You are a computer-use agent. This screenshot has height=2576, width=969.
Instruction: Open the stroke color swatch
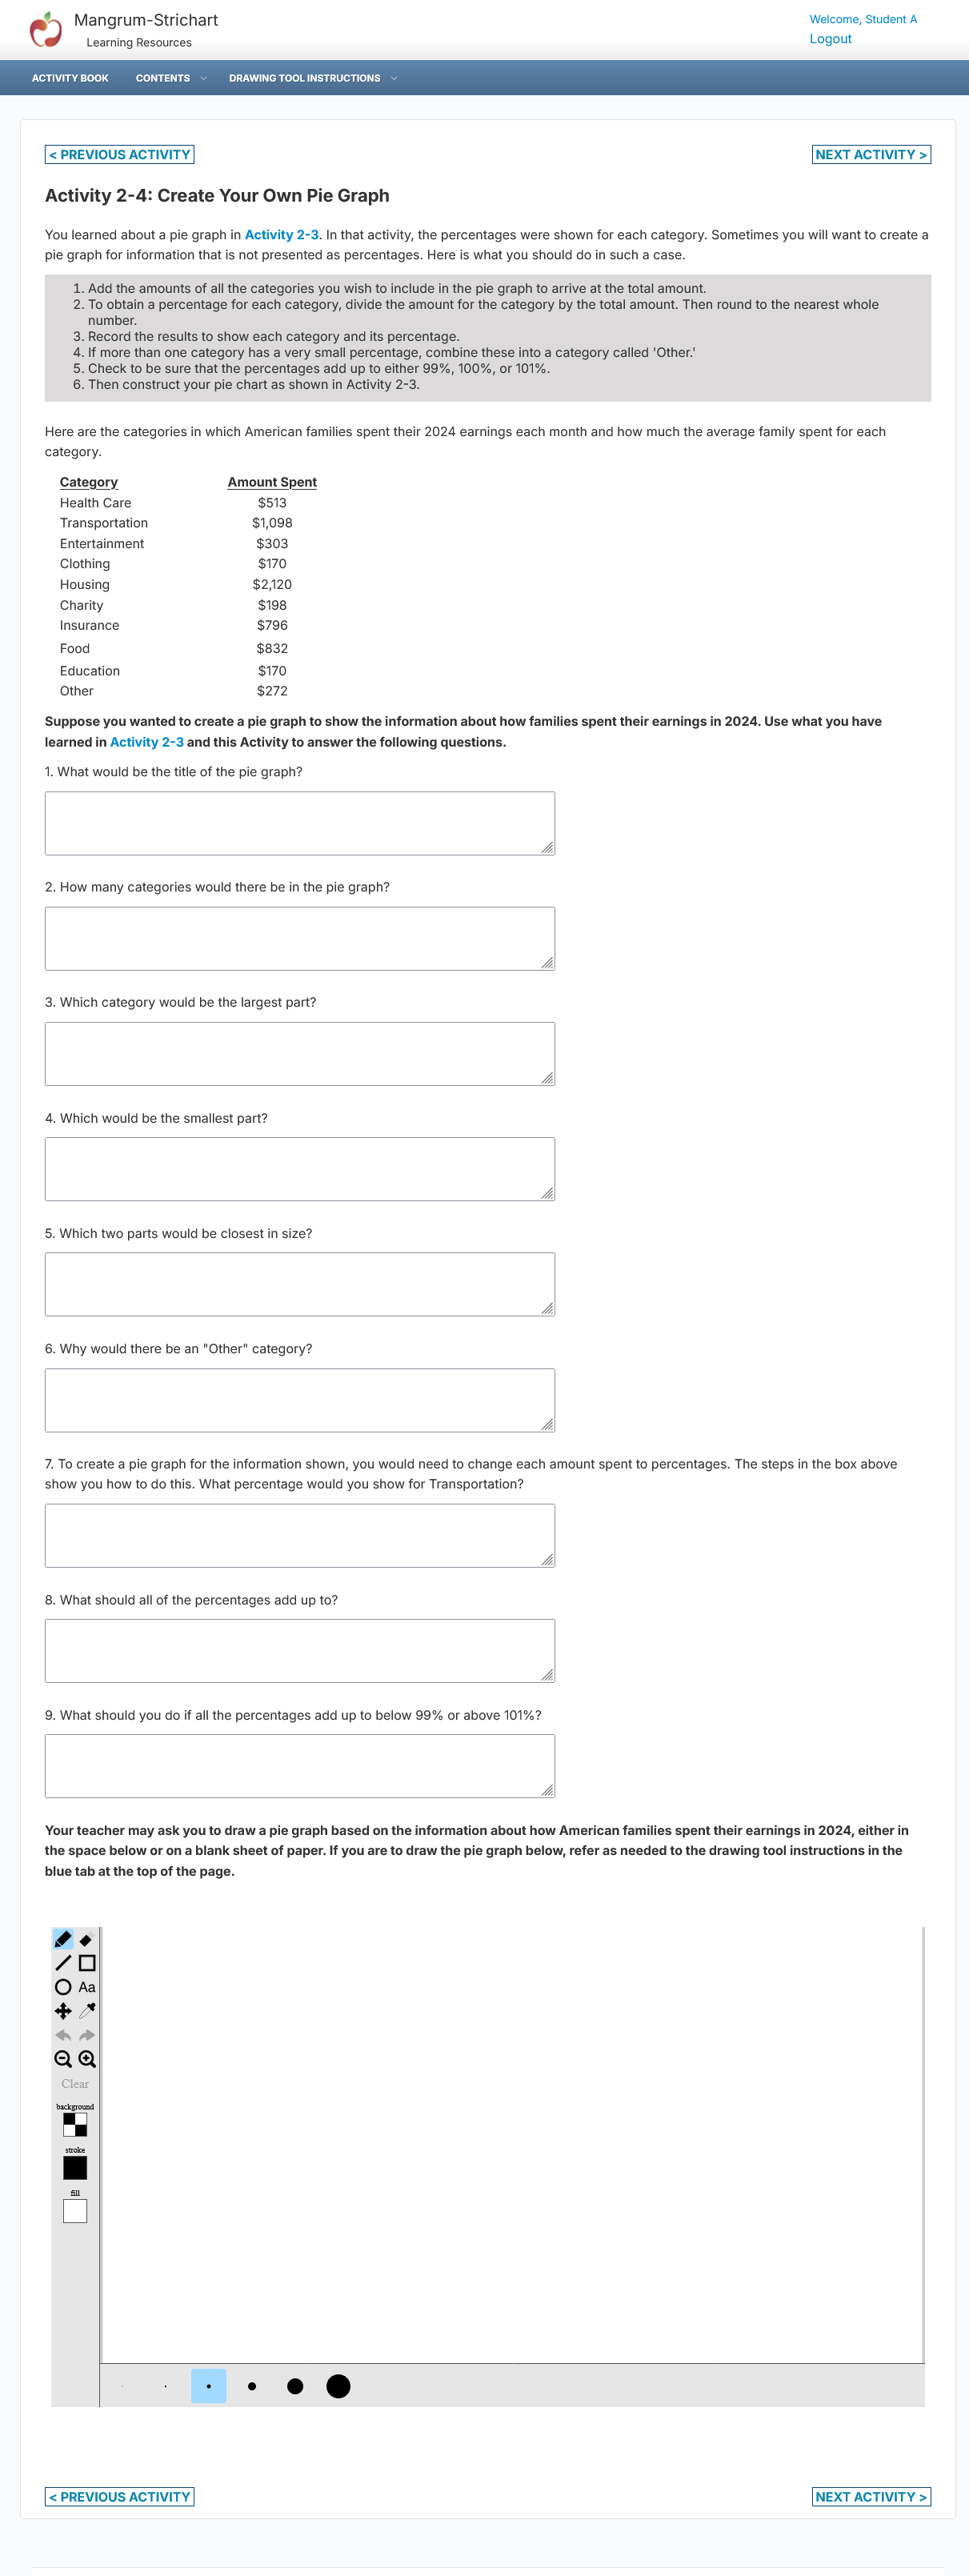(x=75, y=2168)
